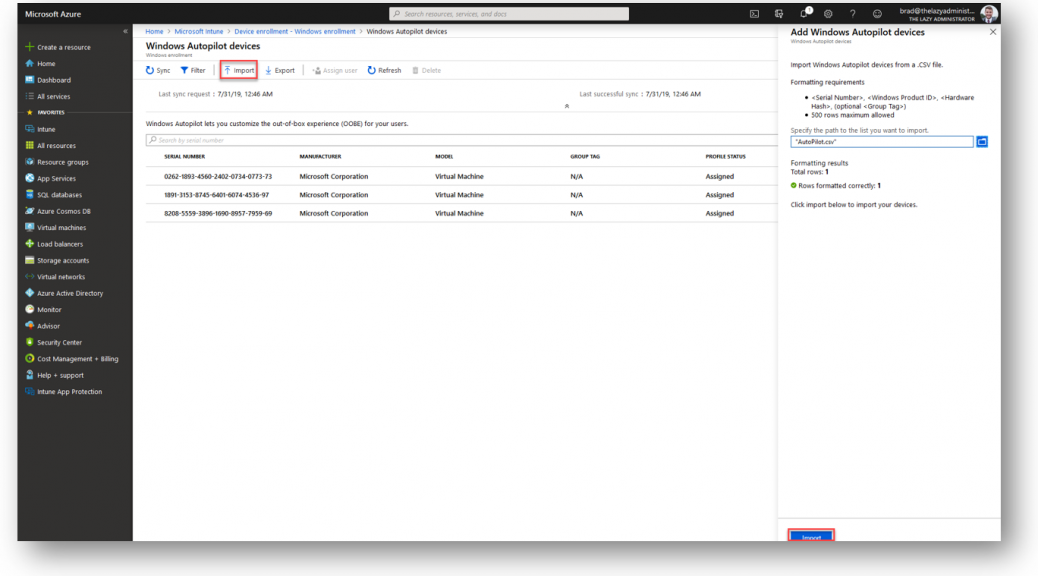Click the Home breadcrumb link
The height and width of the screenshot is (576, 1038).
[154, 31]
